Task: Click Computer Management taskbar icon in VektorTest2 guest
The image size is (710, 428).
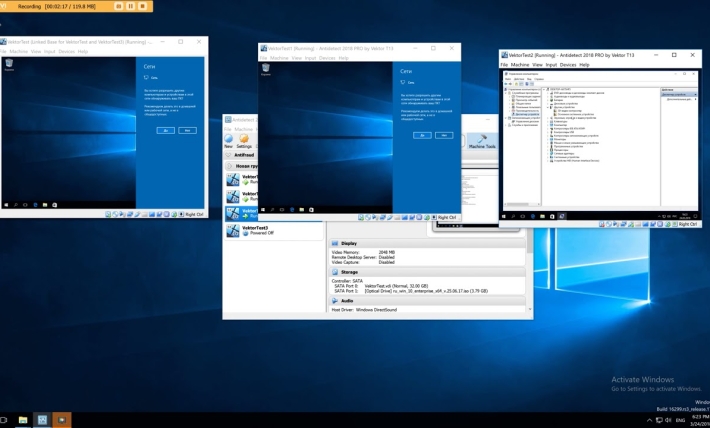Action: click(x=561, y=216)
